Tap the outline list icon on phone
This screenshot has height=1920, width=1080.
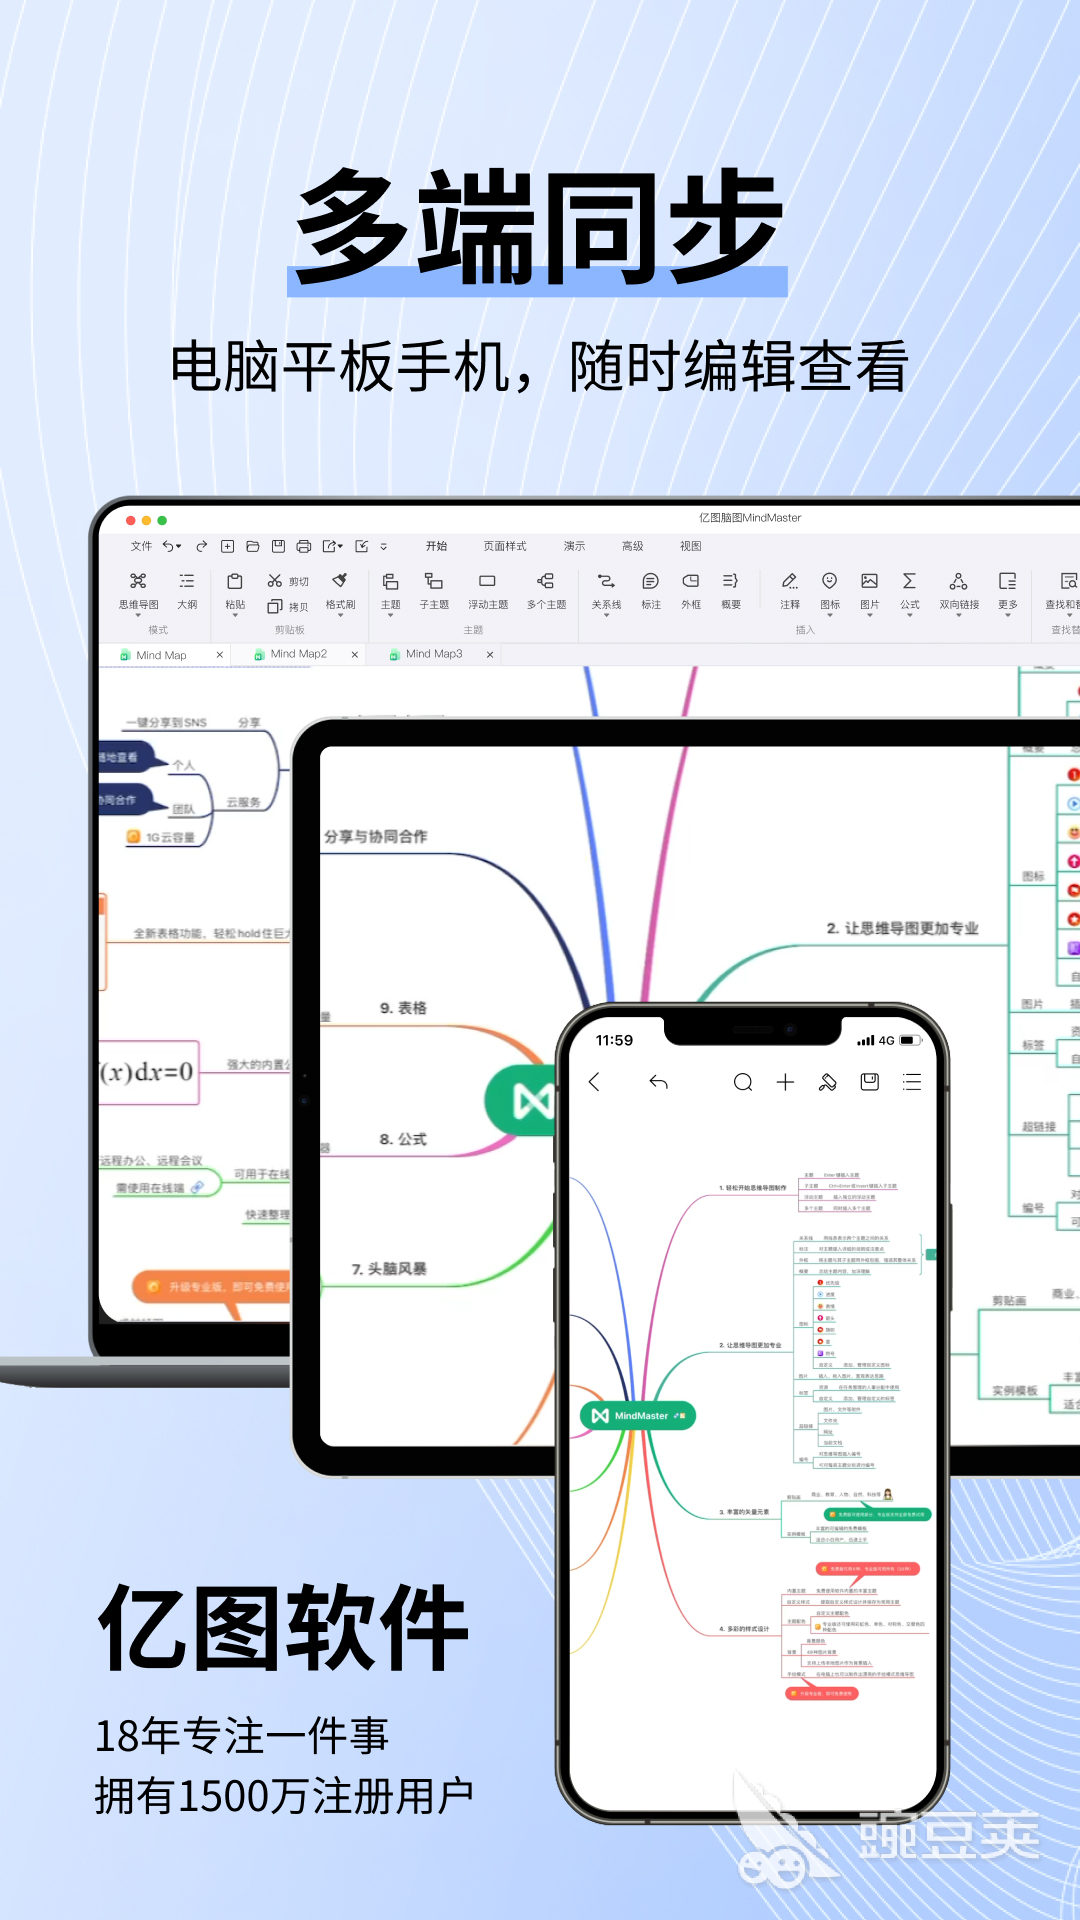[x=912, y=1082]
